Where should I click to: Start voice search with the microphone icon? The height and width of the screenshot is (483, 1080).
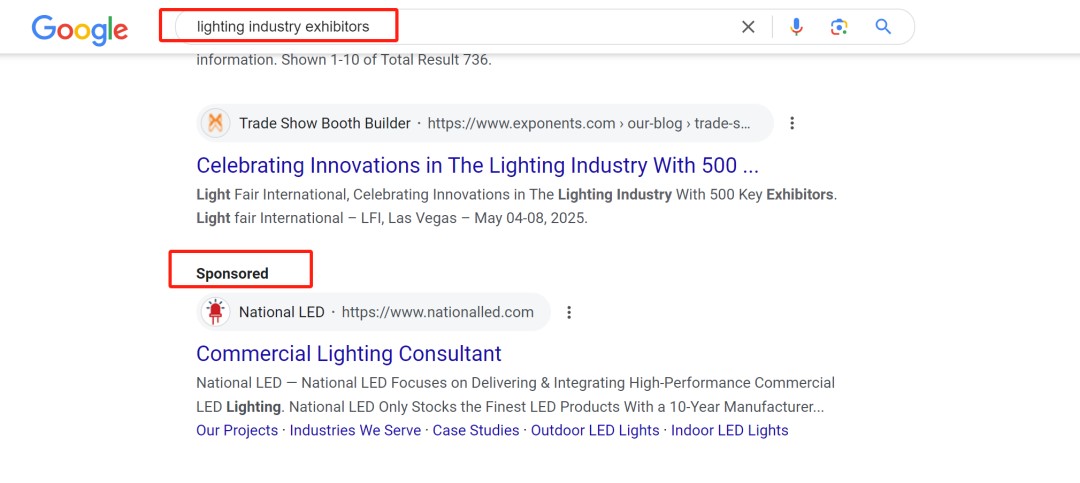[796, 27]
